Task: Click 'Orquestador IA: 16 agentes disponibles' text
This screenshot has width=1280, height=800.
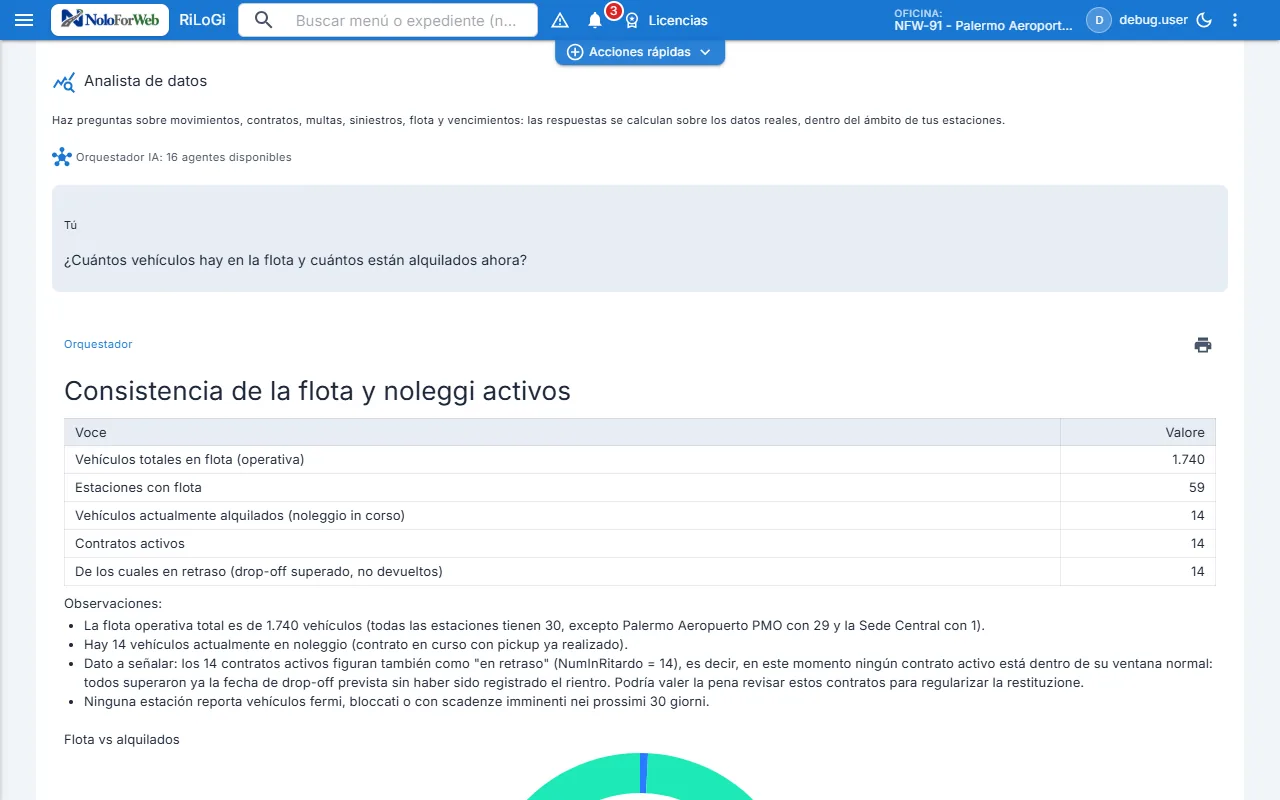Action: 184,157
